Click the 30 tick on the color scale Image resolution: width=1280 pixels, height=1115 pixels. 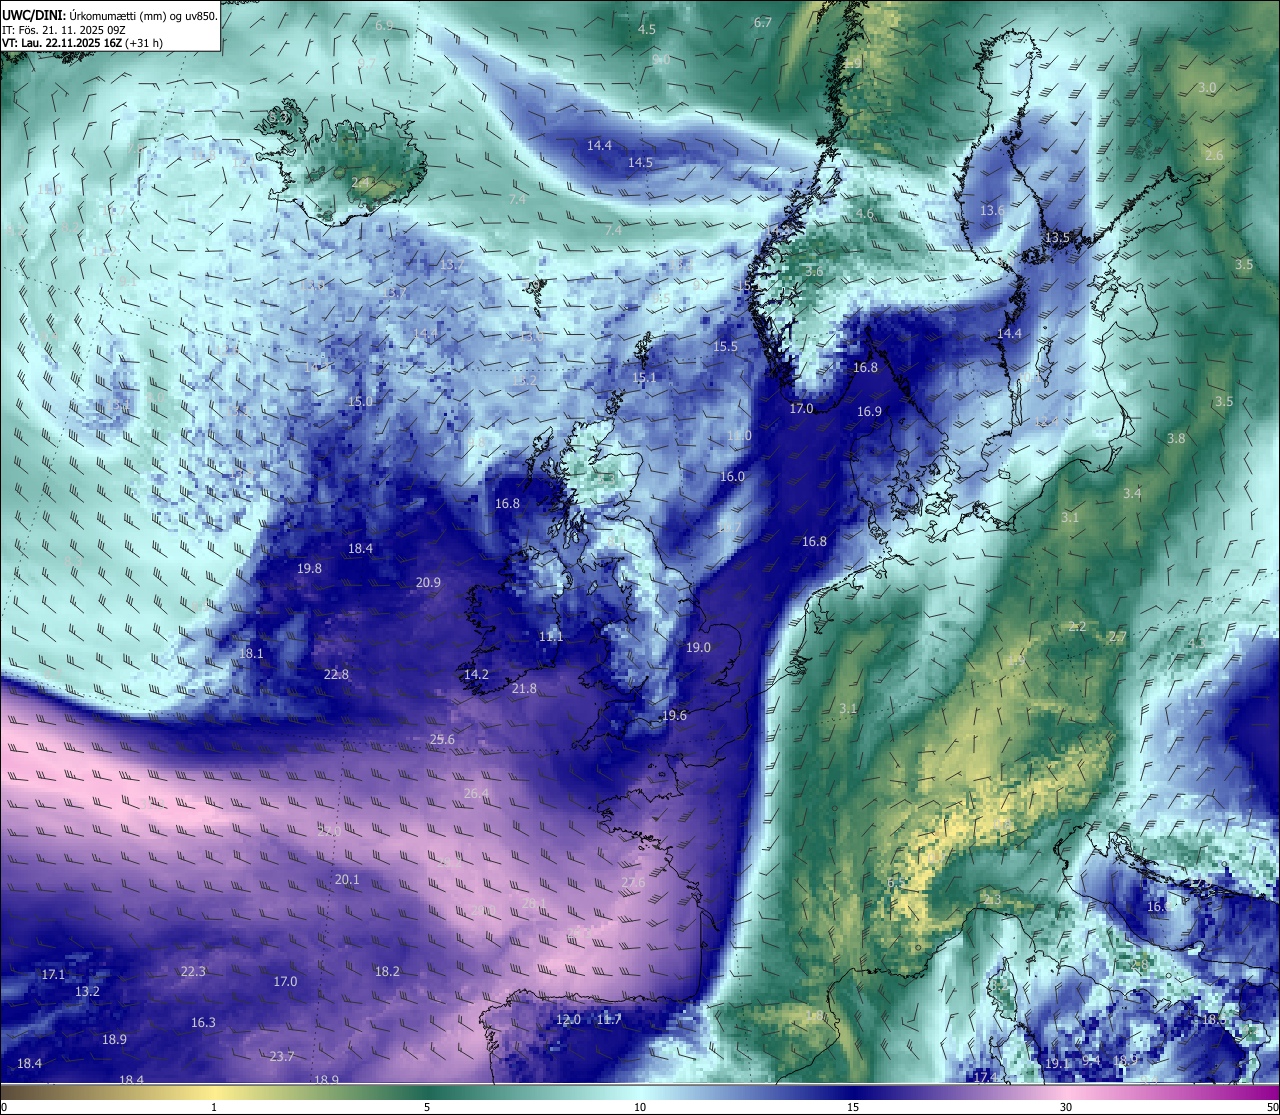pos(1066,1107)
